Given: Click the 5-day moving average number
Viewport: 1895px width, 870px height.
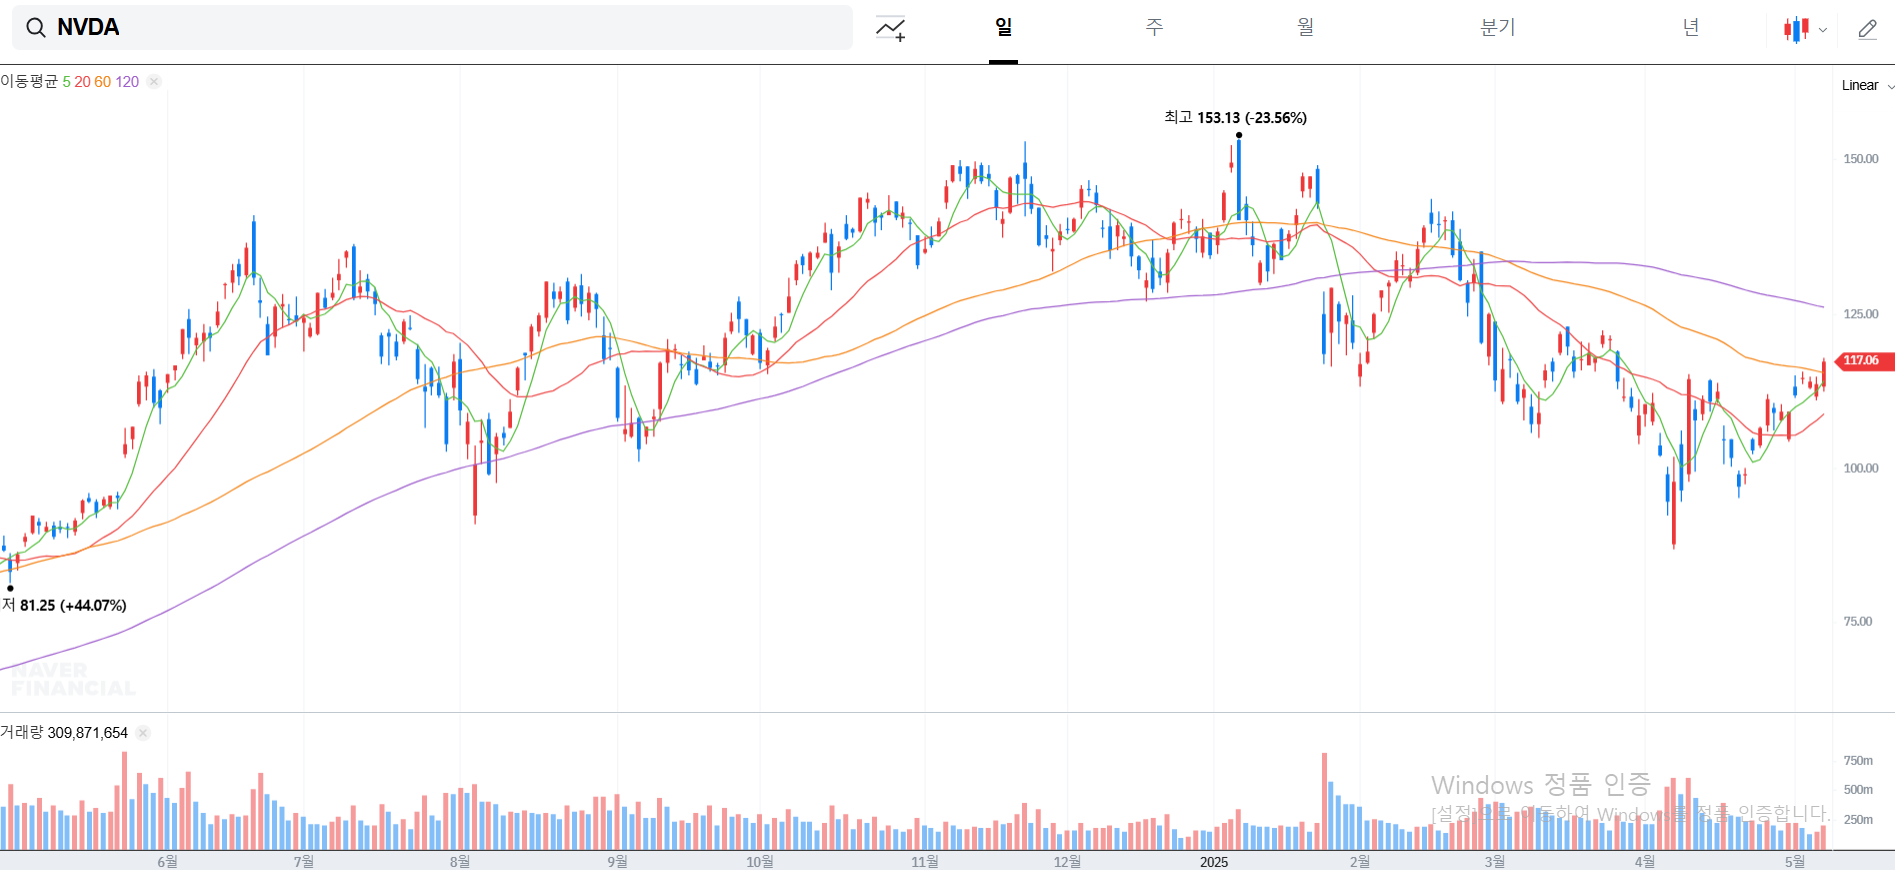Looking at the screenshot, I should [x=66, y=82].
